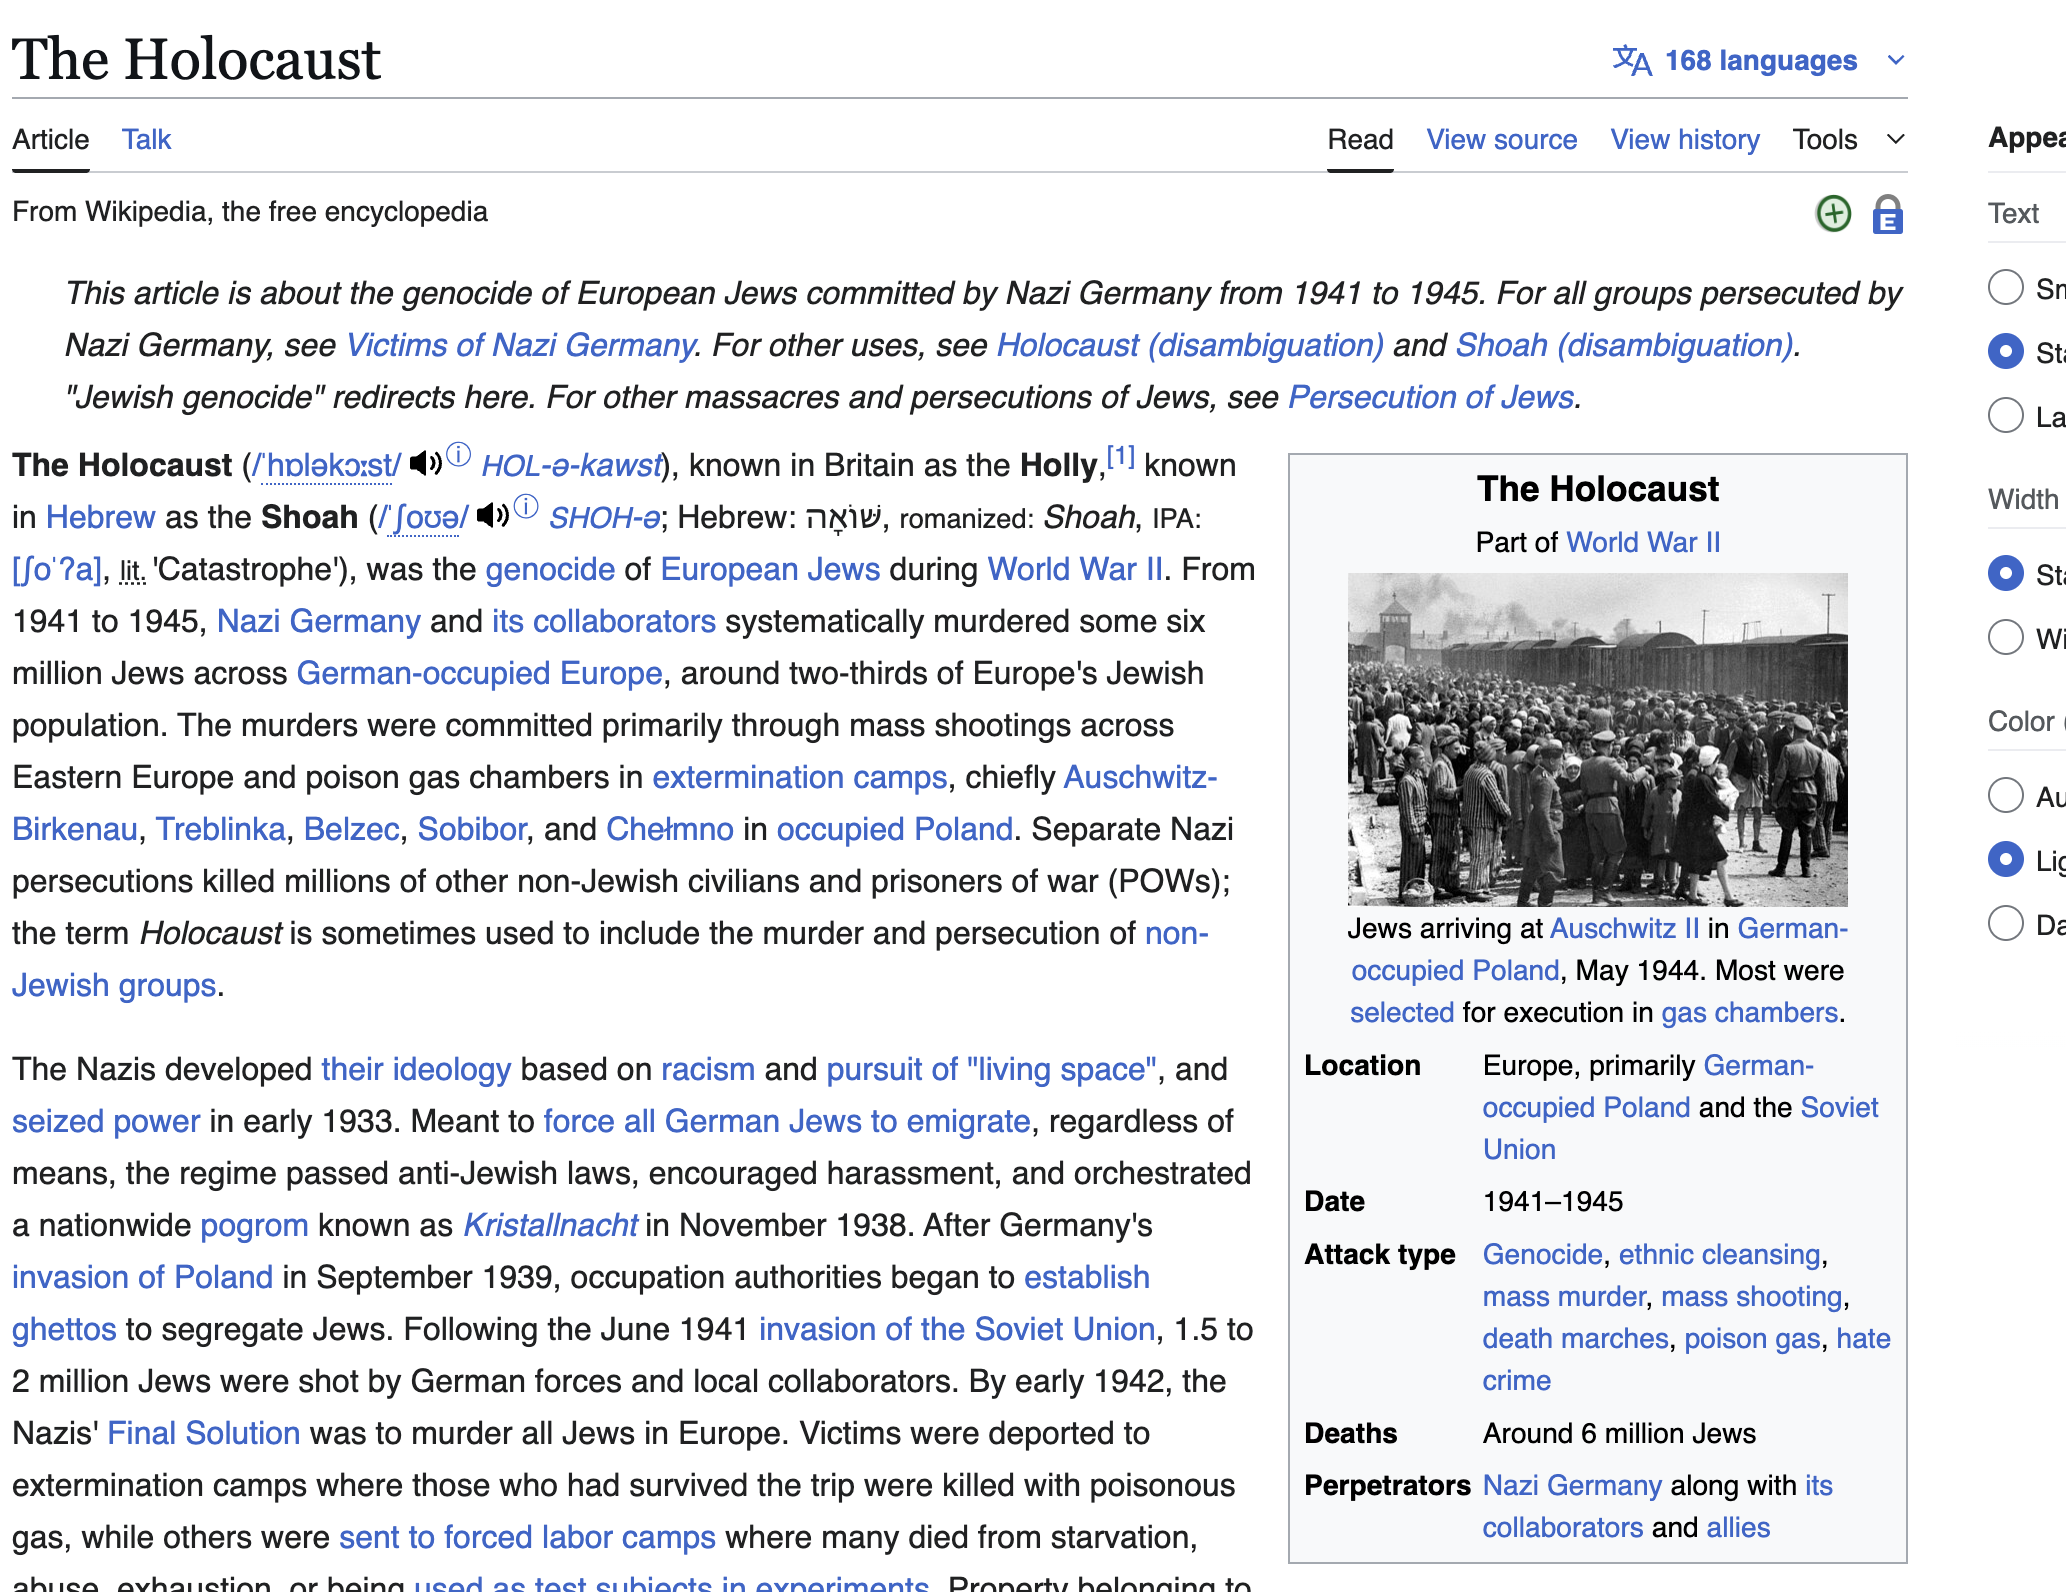Expand the Tools menu chevron
The height and width of the screenshot is (1592, 2066).
click(x=1895, y=139)
